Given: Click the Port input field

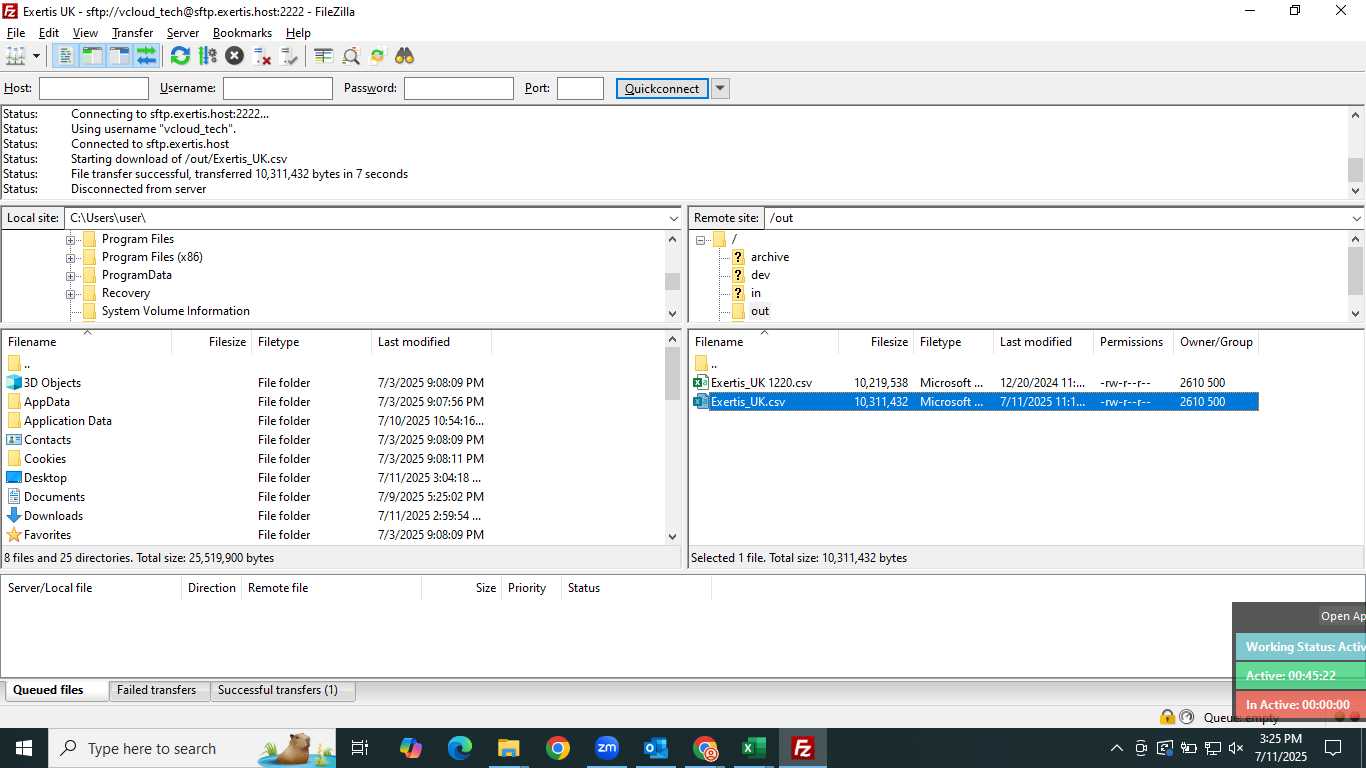Looking at the screenshot, I should [580, 88].
